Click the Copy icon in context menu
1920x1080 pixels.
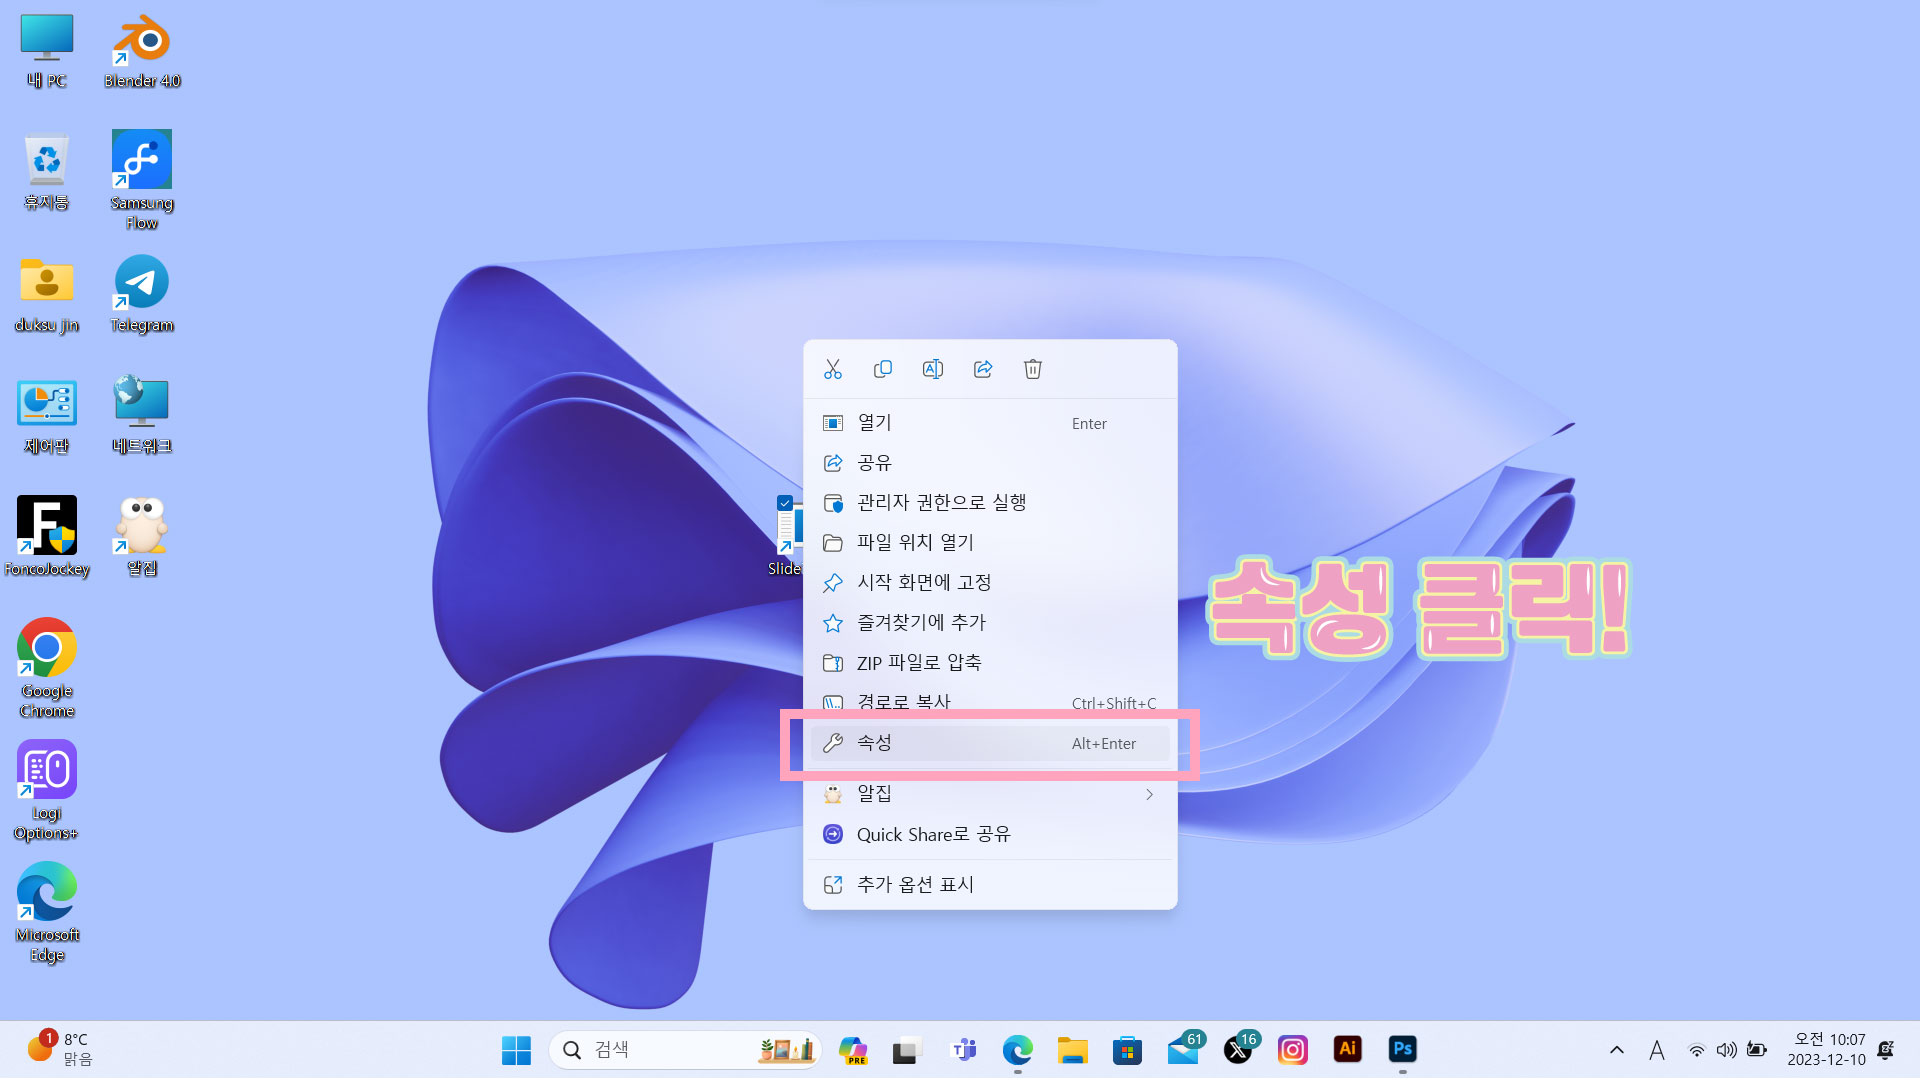[x=883, y=369]
